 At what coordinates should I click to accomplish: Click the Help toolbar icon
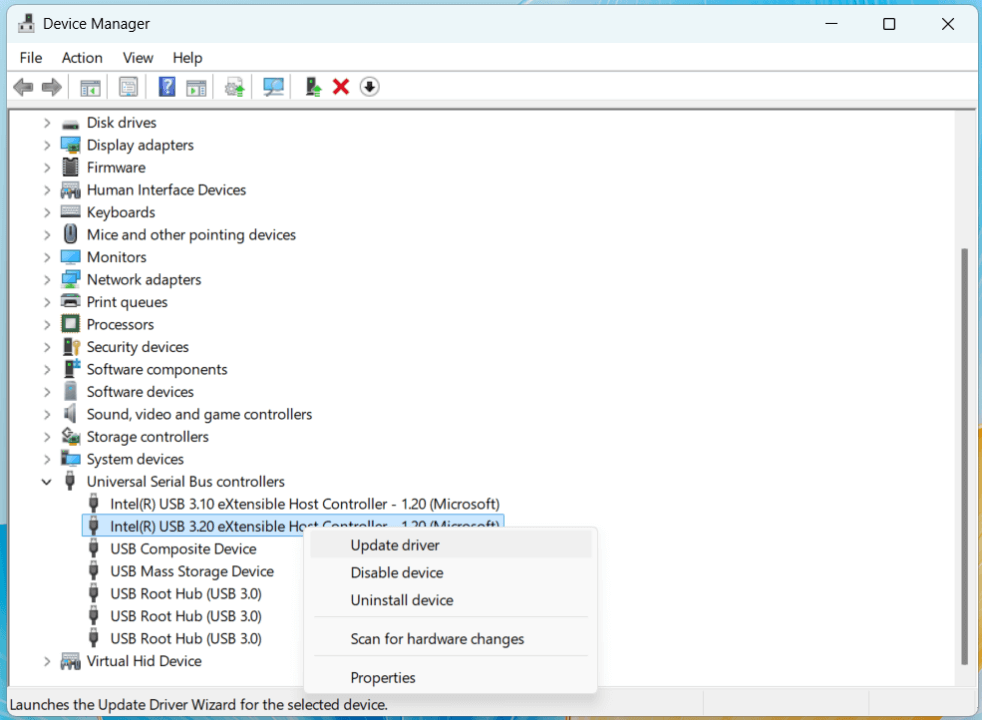166,87
